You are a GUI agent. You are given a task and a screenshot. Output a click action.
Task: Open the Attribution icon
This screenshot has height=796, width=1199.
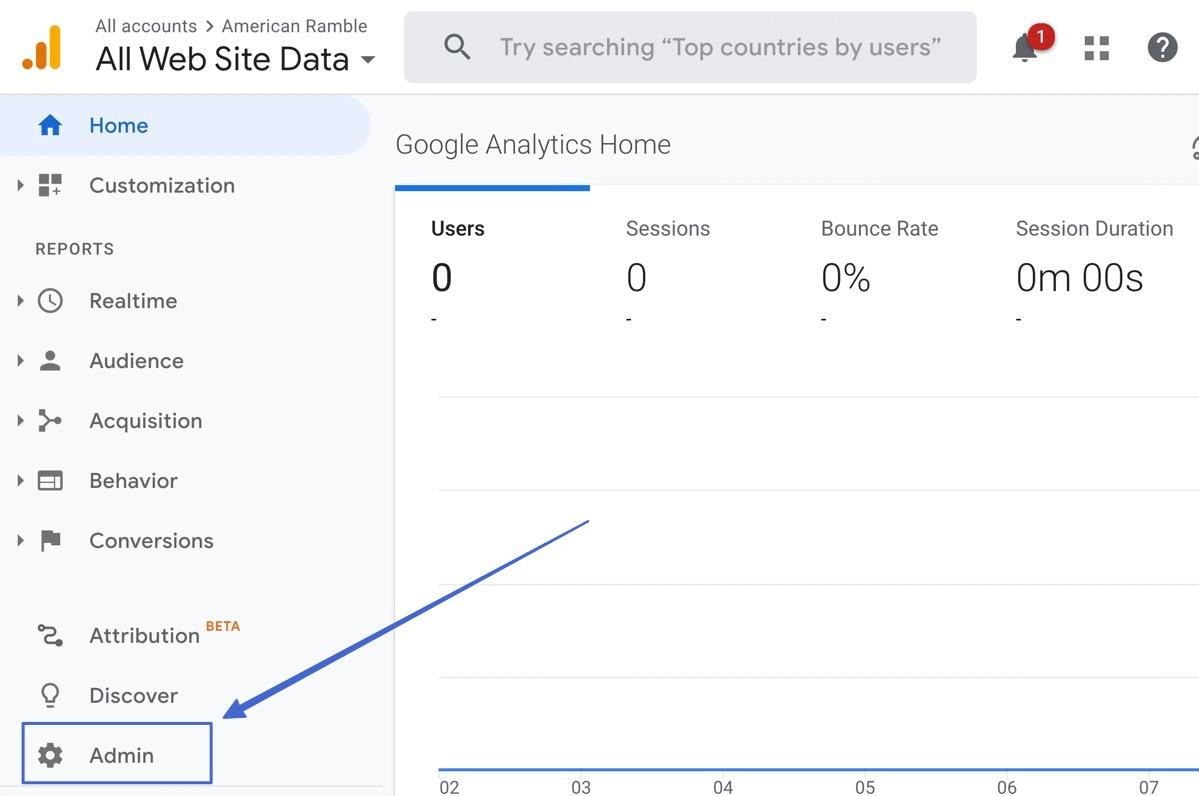point(50,635)
